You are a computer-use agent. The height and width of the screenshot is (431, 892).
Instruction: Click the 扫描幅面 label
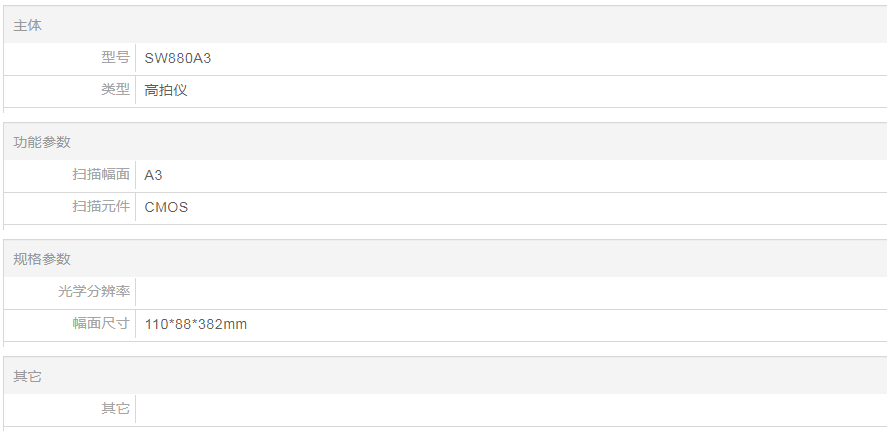pos(101,175)
